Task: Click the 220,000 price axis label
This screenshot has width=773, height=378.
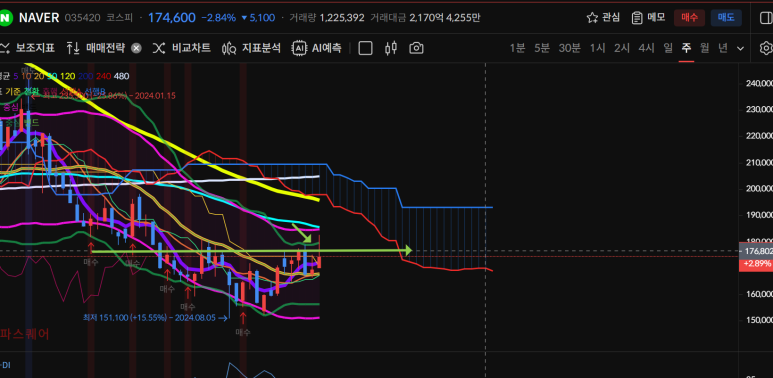Action: 760,136
